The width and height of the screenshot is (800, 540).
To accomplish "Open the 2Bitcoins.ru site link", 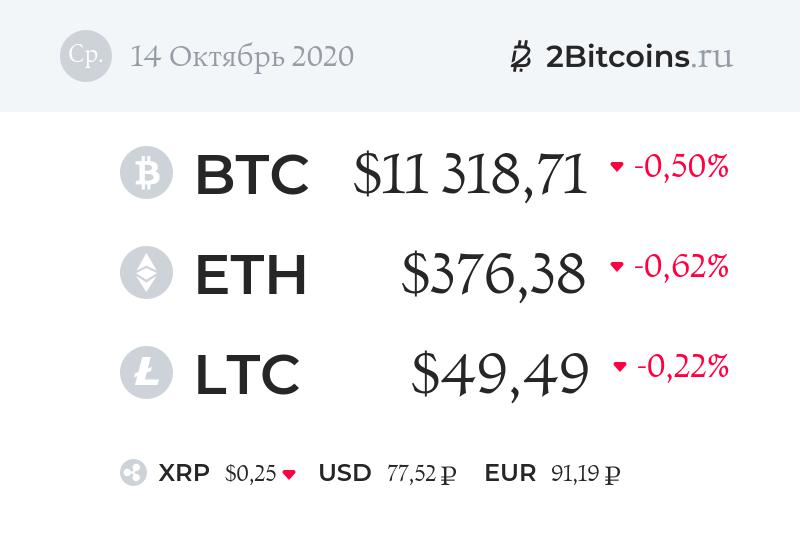I will click(x=639, y=57).
